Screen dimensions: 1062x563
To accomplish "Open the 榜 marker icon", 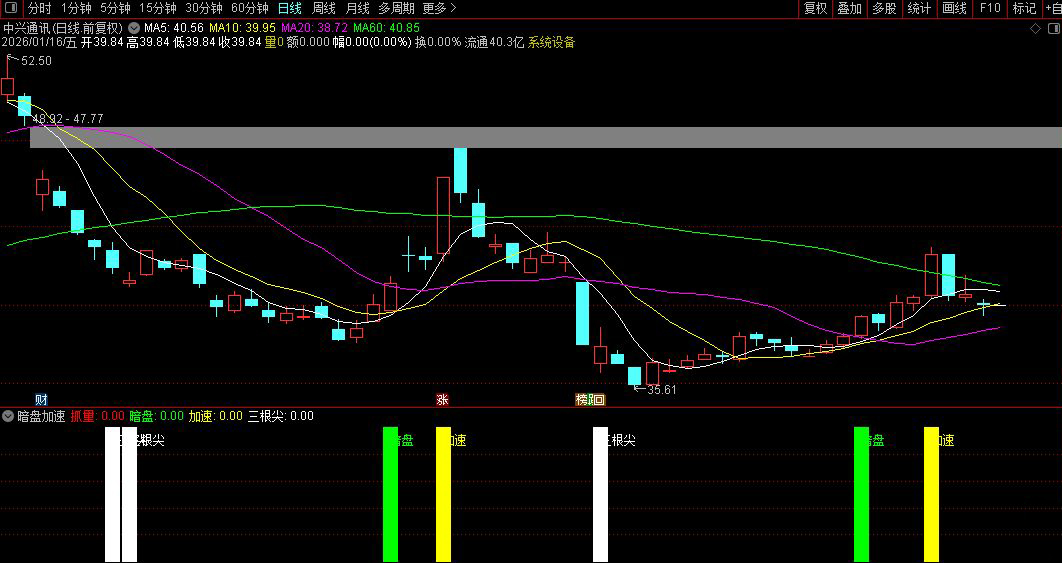I will (x=581, y=400).
